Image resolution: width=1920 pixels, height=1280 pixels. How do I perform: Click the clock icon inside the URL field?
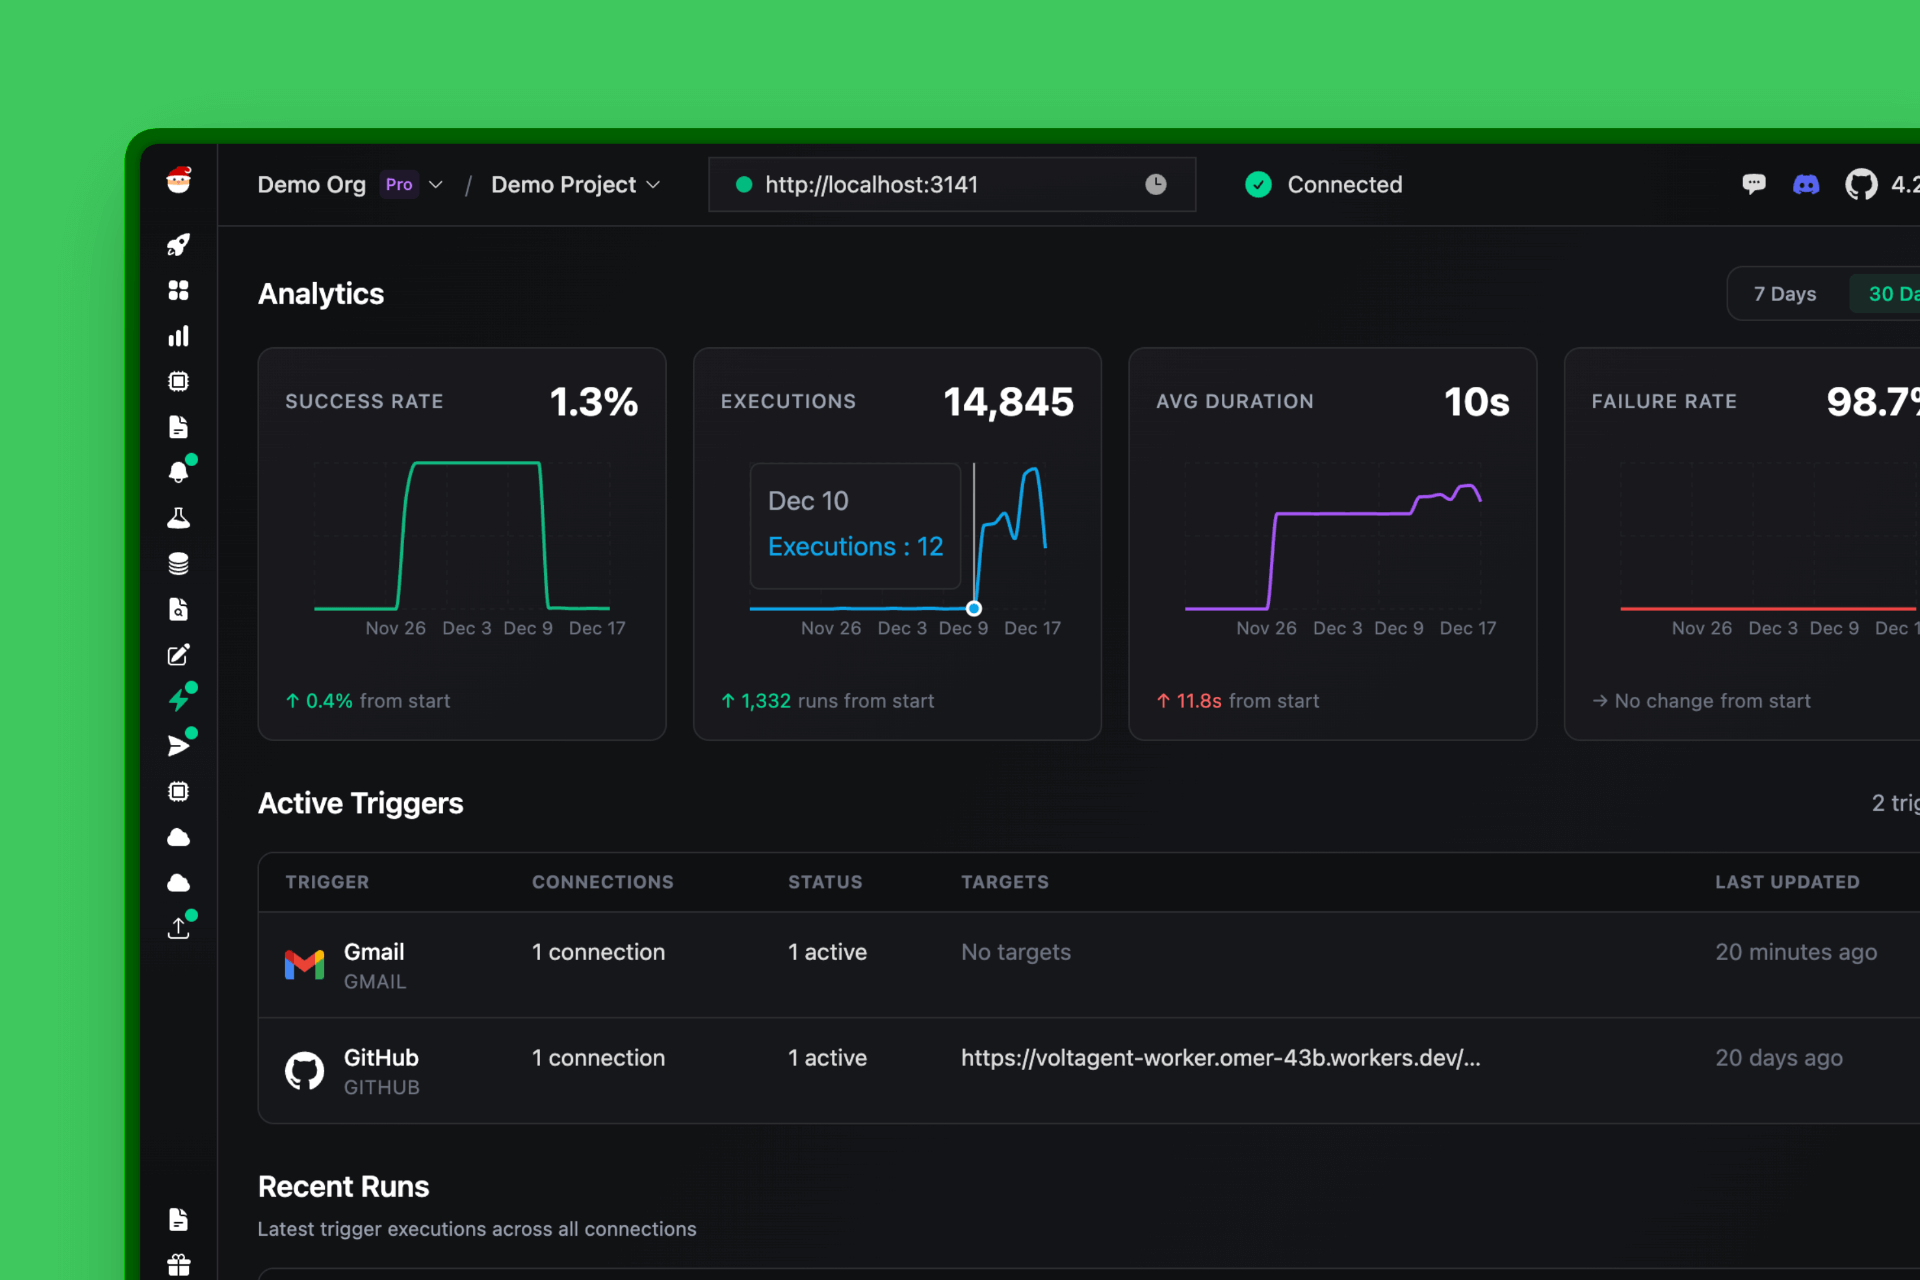click(x=1156, y=184)
